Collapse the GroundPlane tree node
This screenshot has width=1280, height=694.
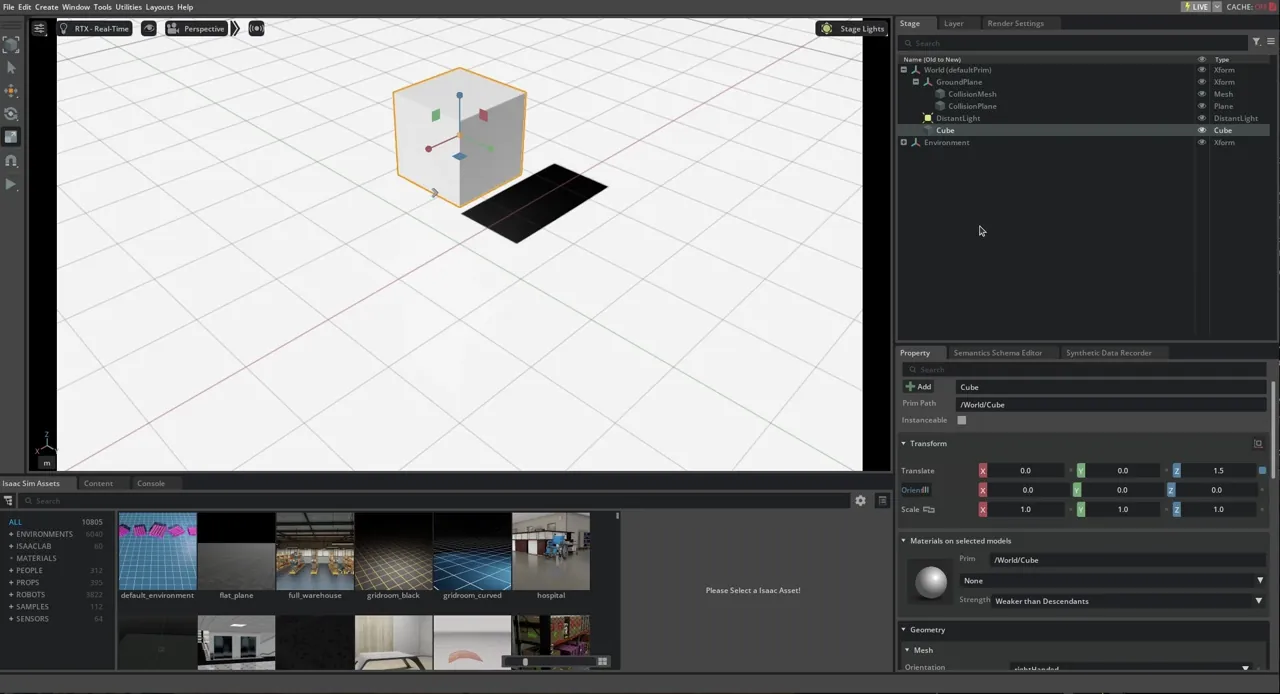coord(916,82)
